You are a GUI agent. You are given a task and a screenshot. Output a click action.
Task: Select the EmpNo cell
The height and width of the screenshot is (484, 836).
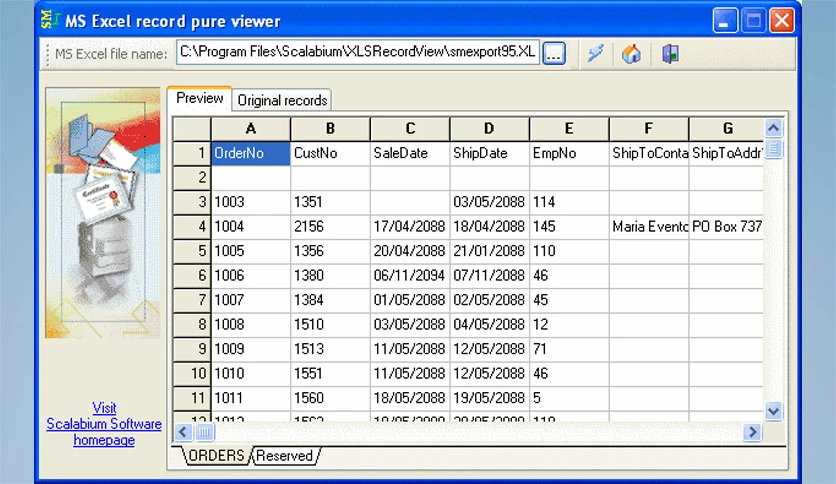tap(569, 154)
